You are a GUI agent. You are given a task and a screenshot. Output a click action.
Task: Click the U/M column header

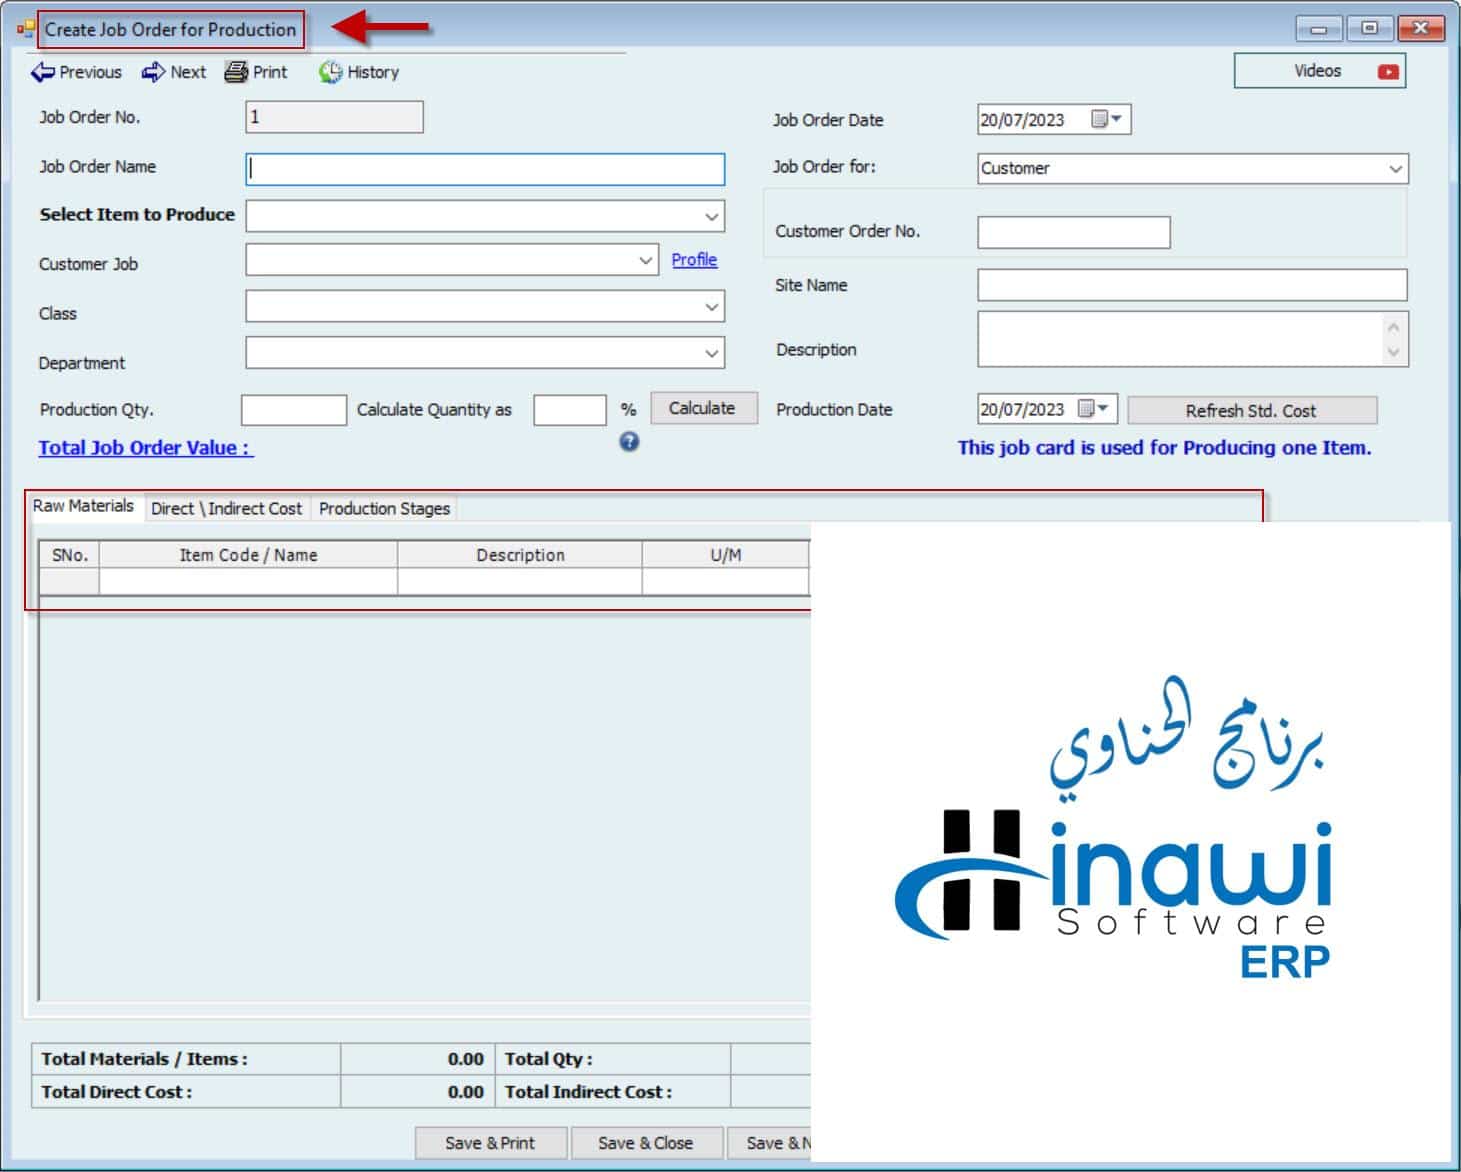pos(726,555)
